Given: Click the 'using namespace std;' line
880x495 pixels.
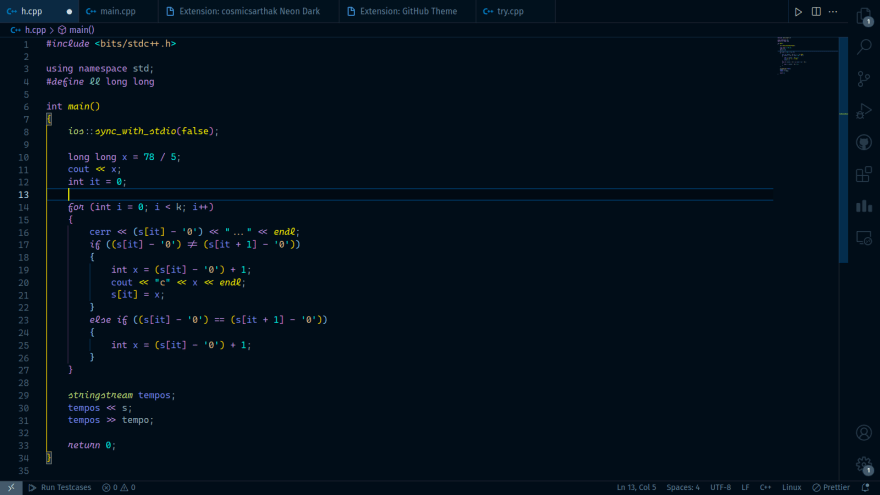Looking at the screenshot, I should pyautogui.click(x=100, y=68).
